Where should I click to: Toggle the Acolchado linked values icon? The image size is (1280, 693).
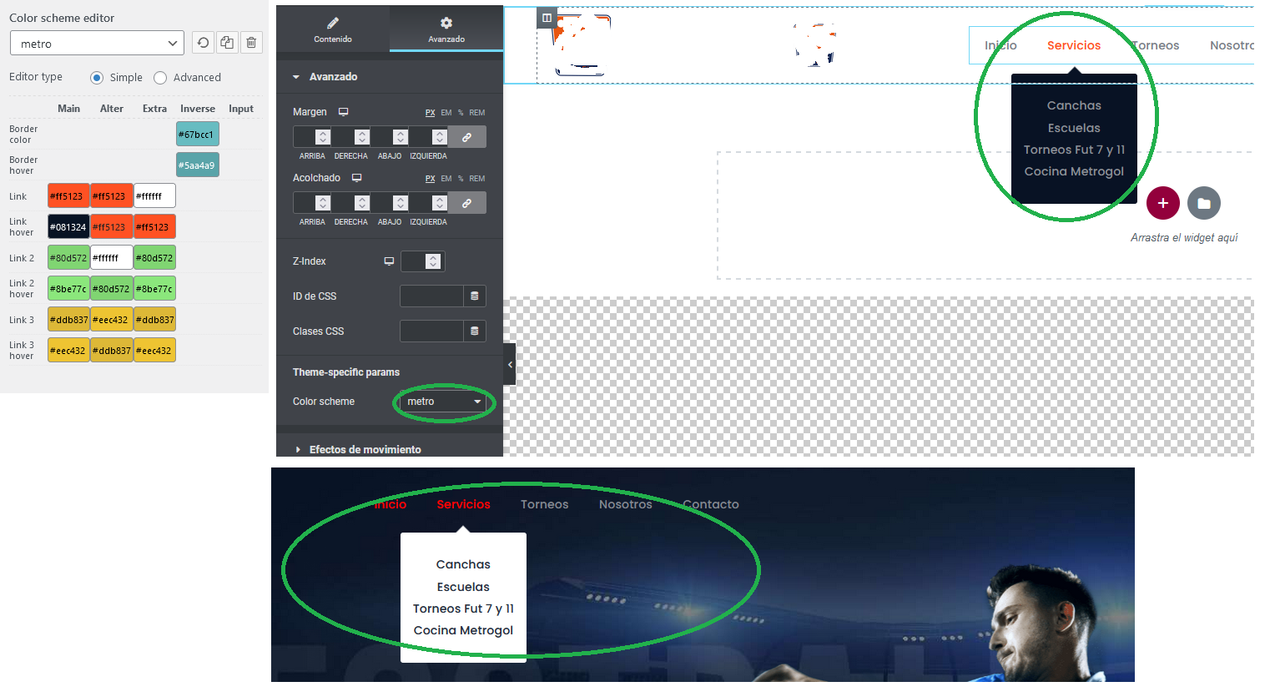(467, 203)
